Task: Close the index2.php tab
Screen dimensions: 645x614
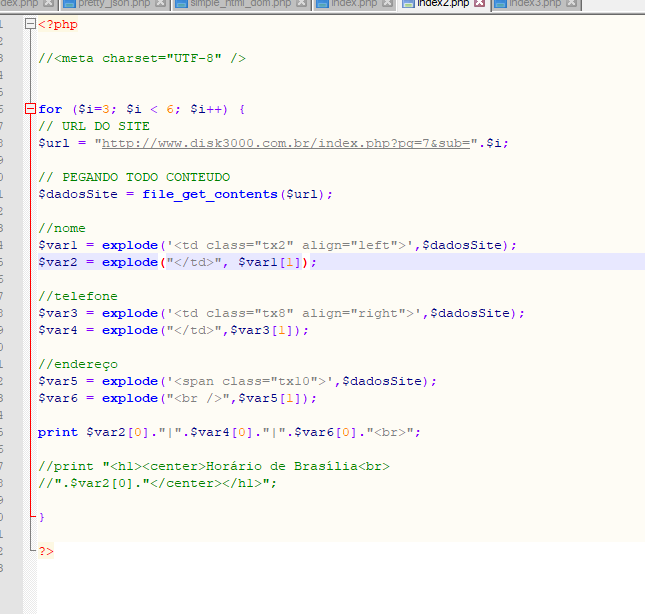Action: click(x=479, y=3)
